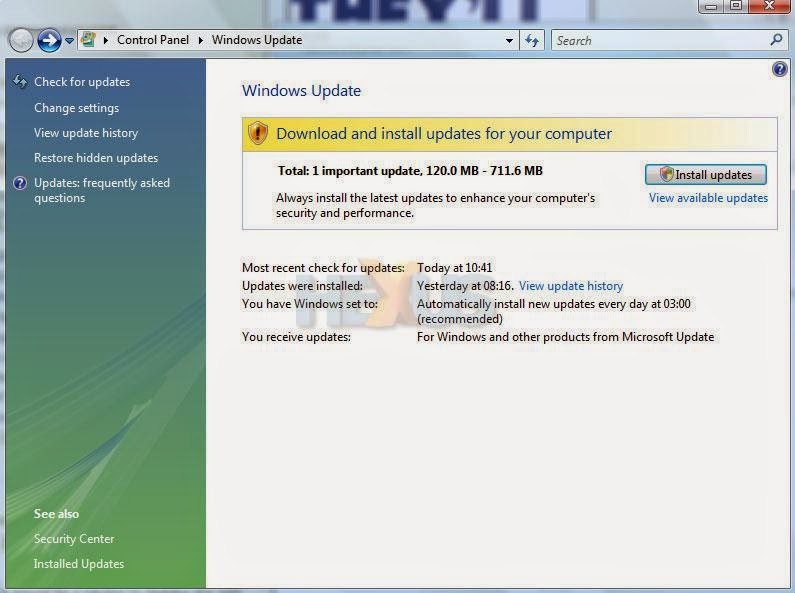Viewport: 795px width, 593px height.
Task: Open View update history link beside Yesterday at 08:16
Action: [571, 286]
